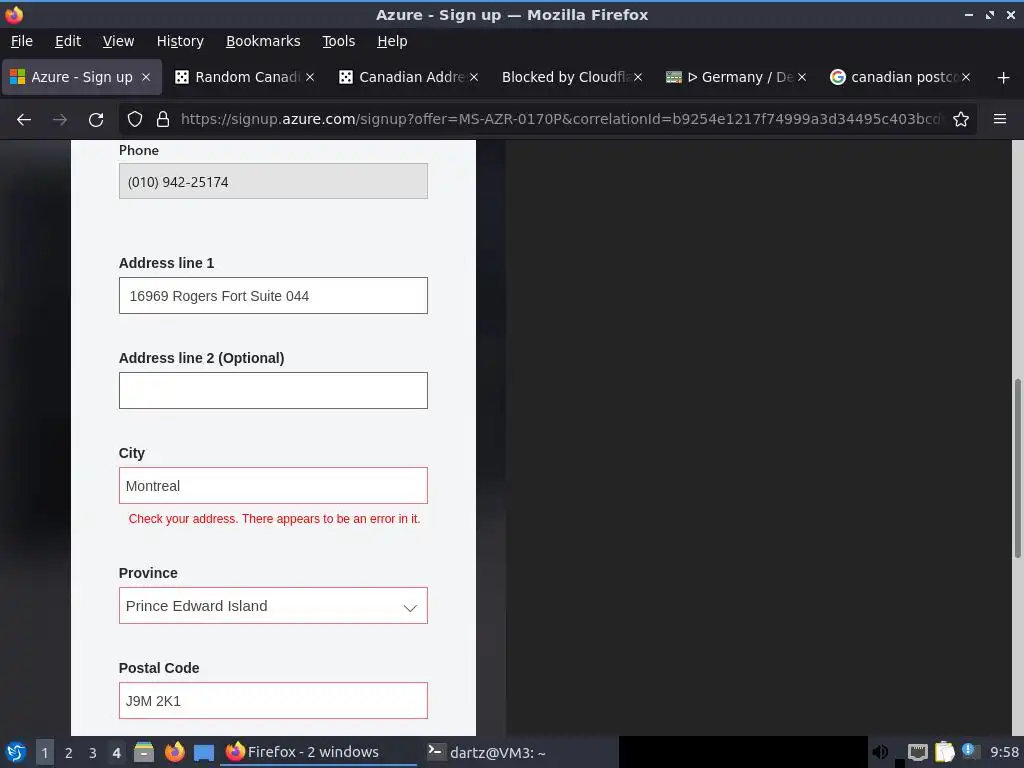Image resolution: width=1024 pixels, height=768 pixels.
Task: Open the clipboard manager tray icon
Action: 944,752
